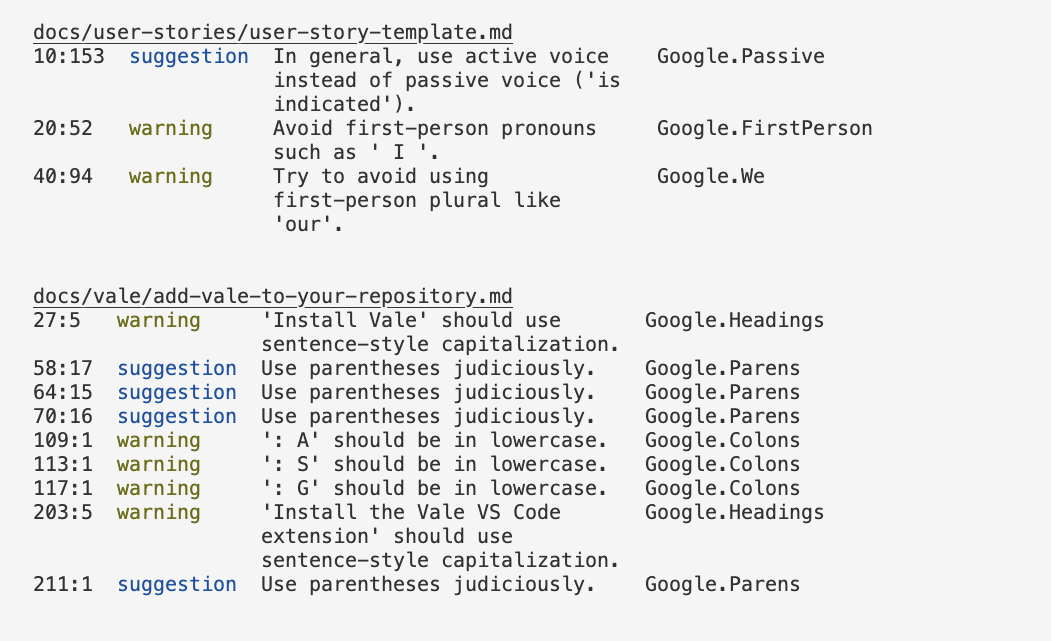Click the suggestion label on line 58:17
The image size is (1051, 641).
(x=177, y=369)
